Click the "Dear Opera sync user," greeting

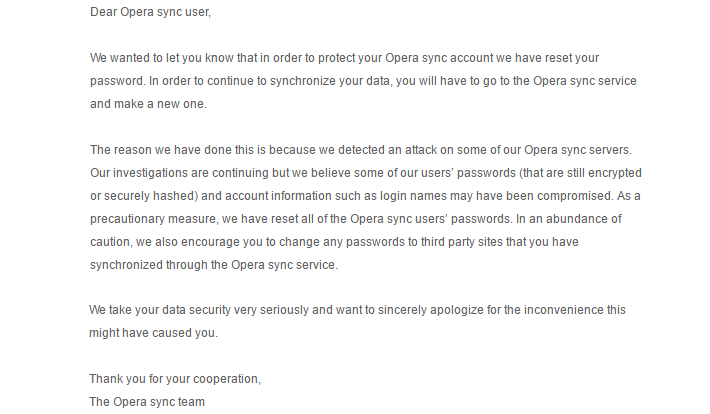[x=150, y=13]
